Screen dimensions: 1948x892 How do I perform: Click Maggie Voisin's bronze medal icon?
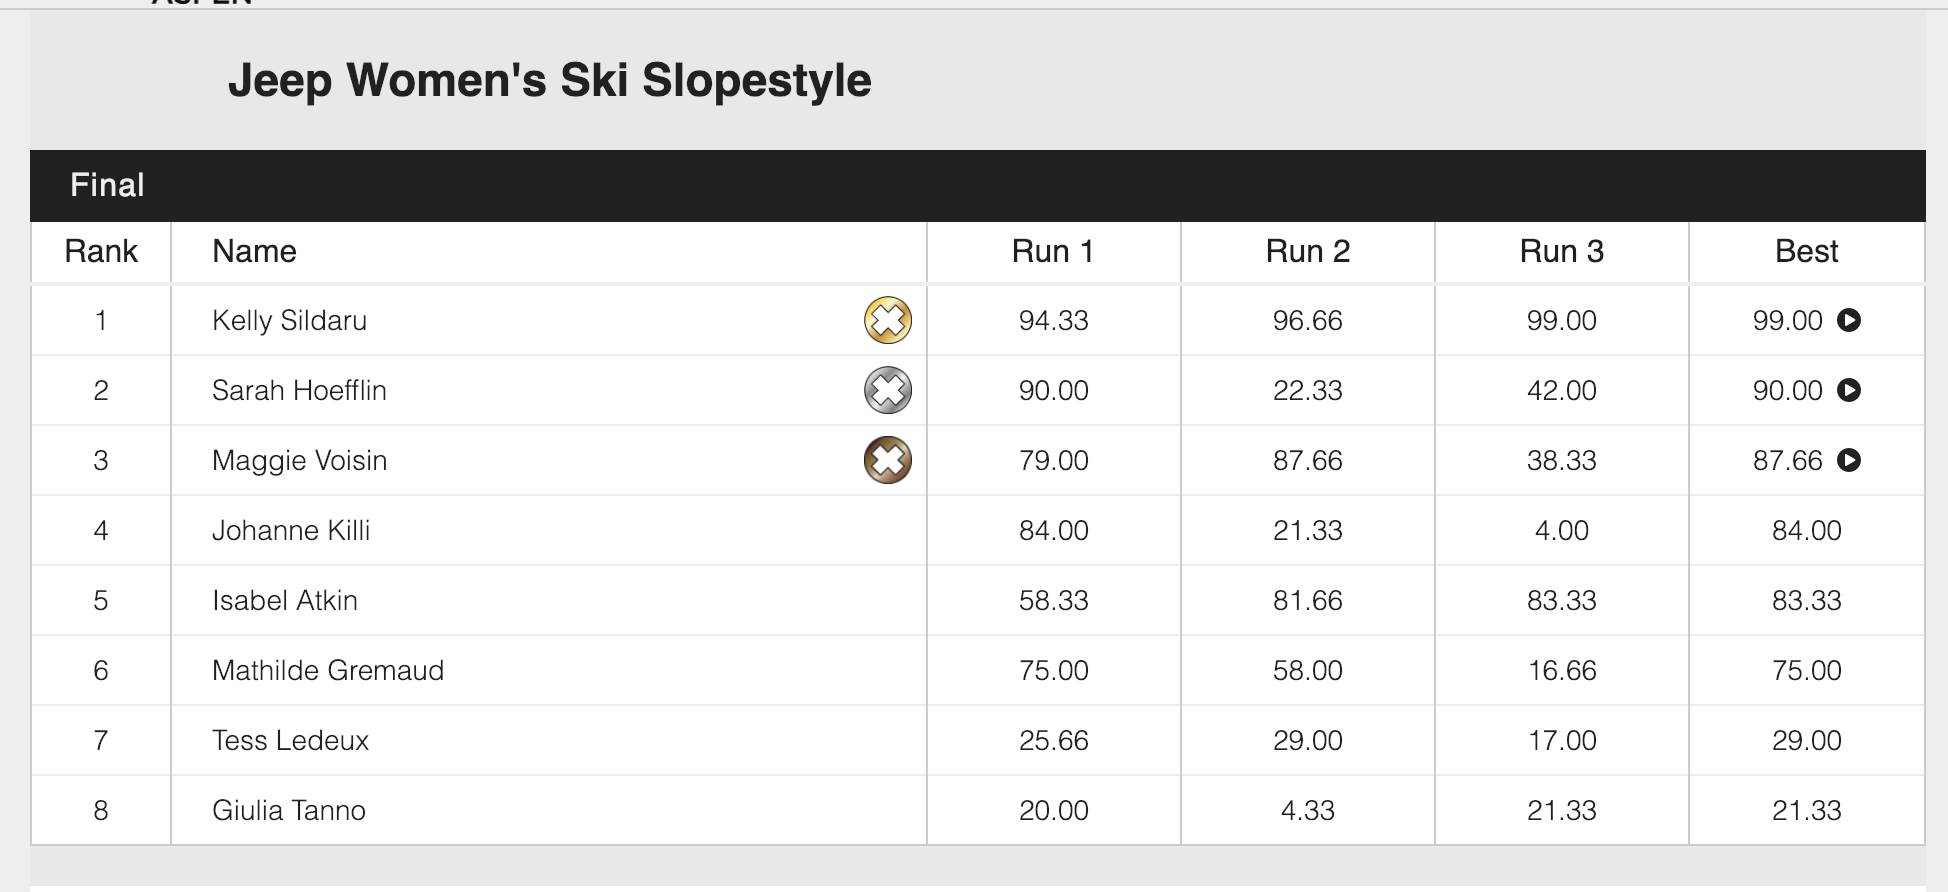click(888, 460)
